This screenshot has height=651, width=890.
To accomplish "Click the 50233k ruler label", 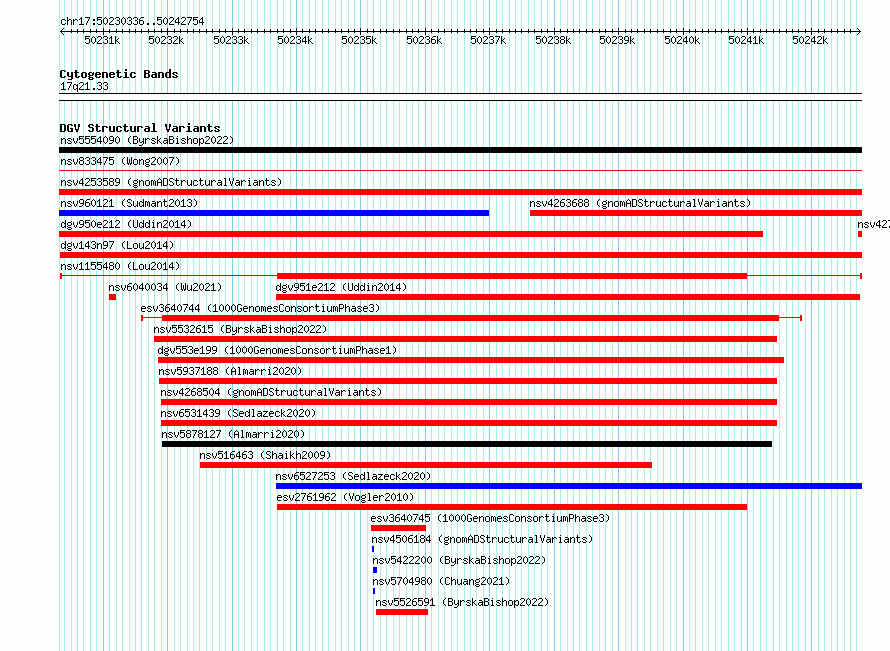I will pos(231,40).
